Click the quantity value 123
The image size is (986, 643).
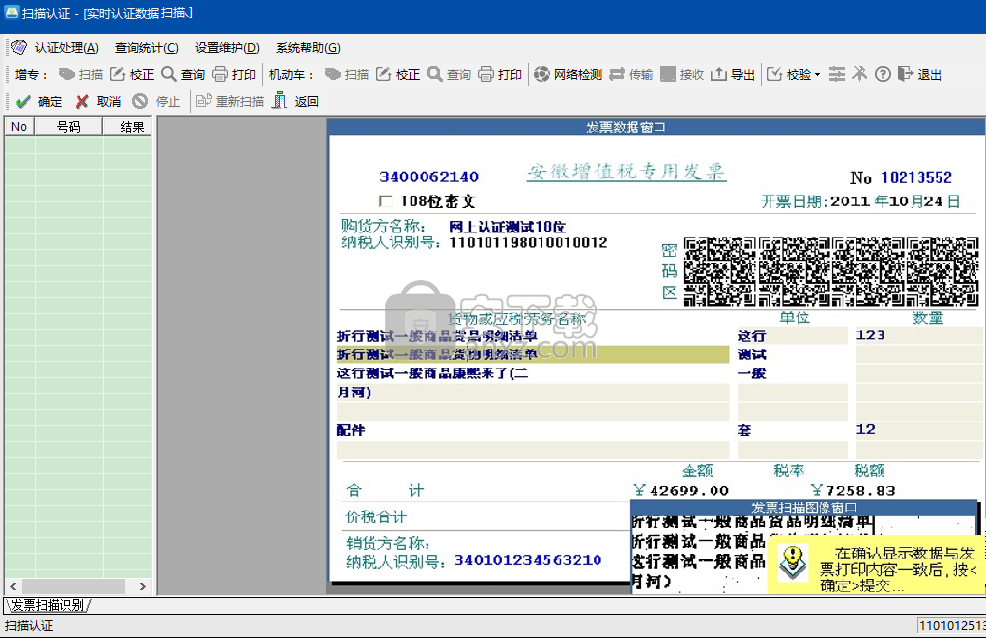click(870, 335)
